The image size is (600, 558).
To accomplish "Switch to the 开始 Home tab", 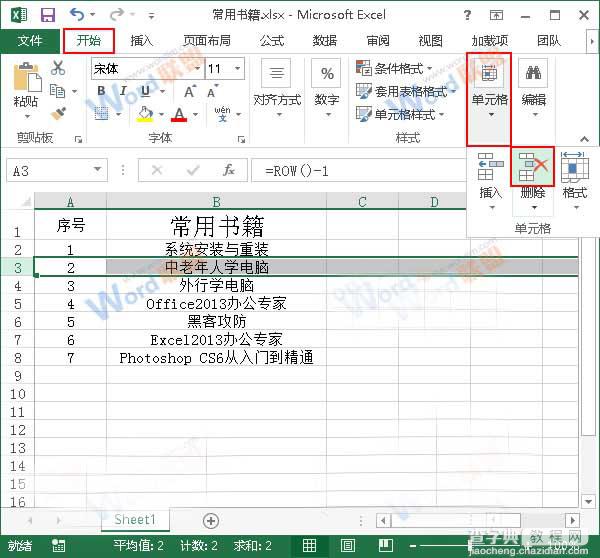I will click(89, 40).
